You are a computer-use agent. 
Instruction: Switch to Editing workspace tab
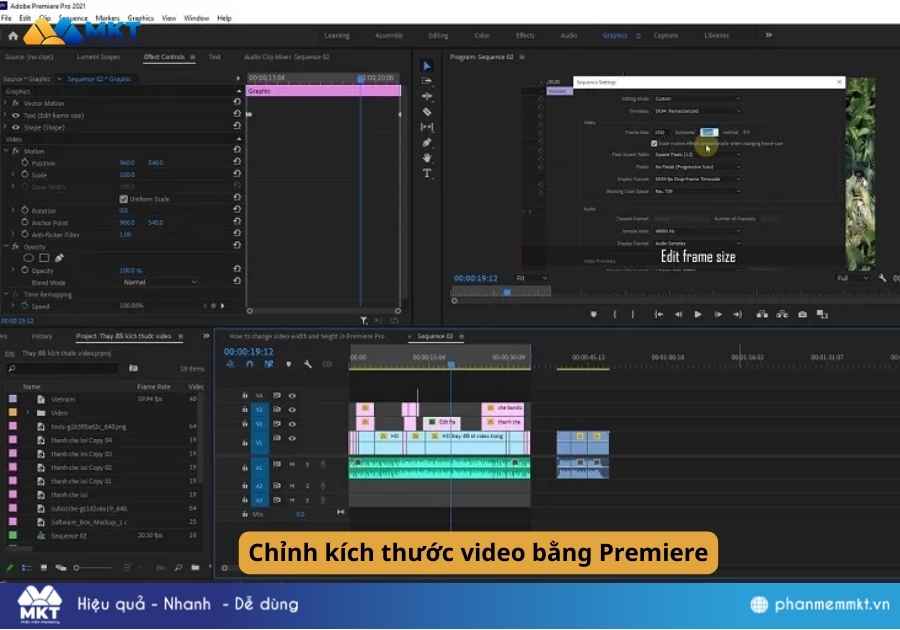[438, 36]
